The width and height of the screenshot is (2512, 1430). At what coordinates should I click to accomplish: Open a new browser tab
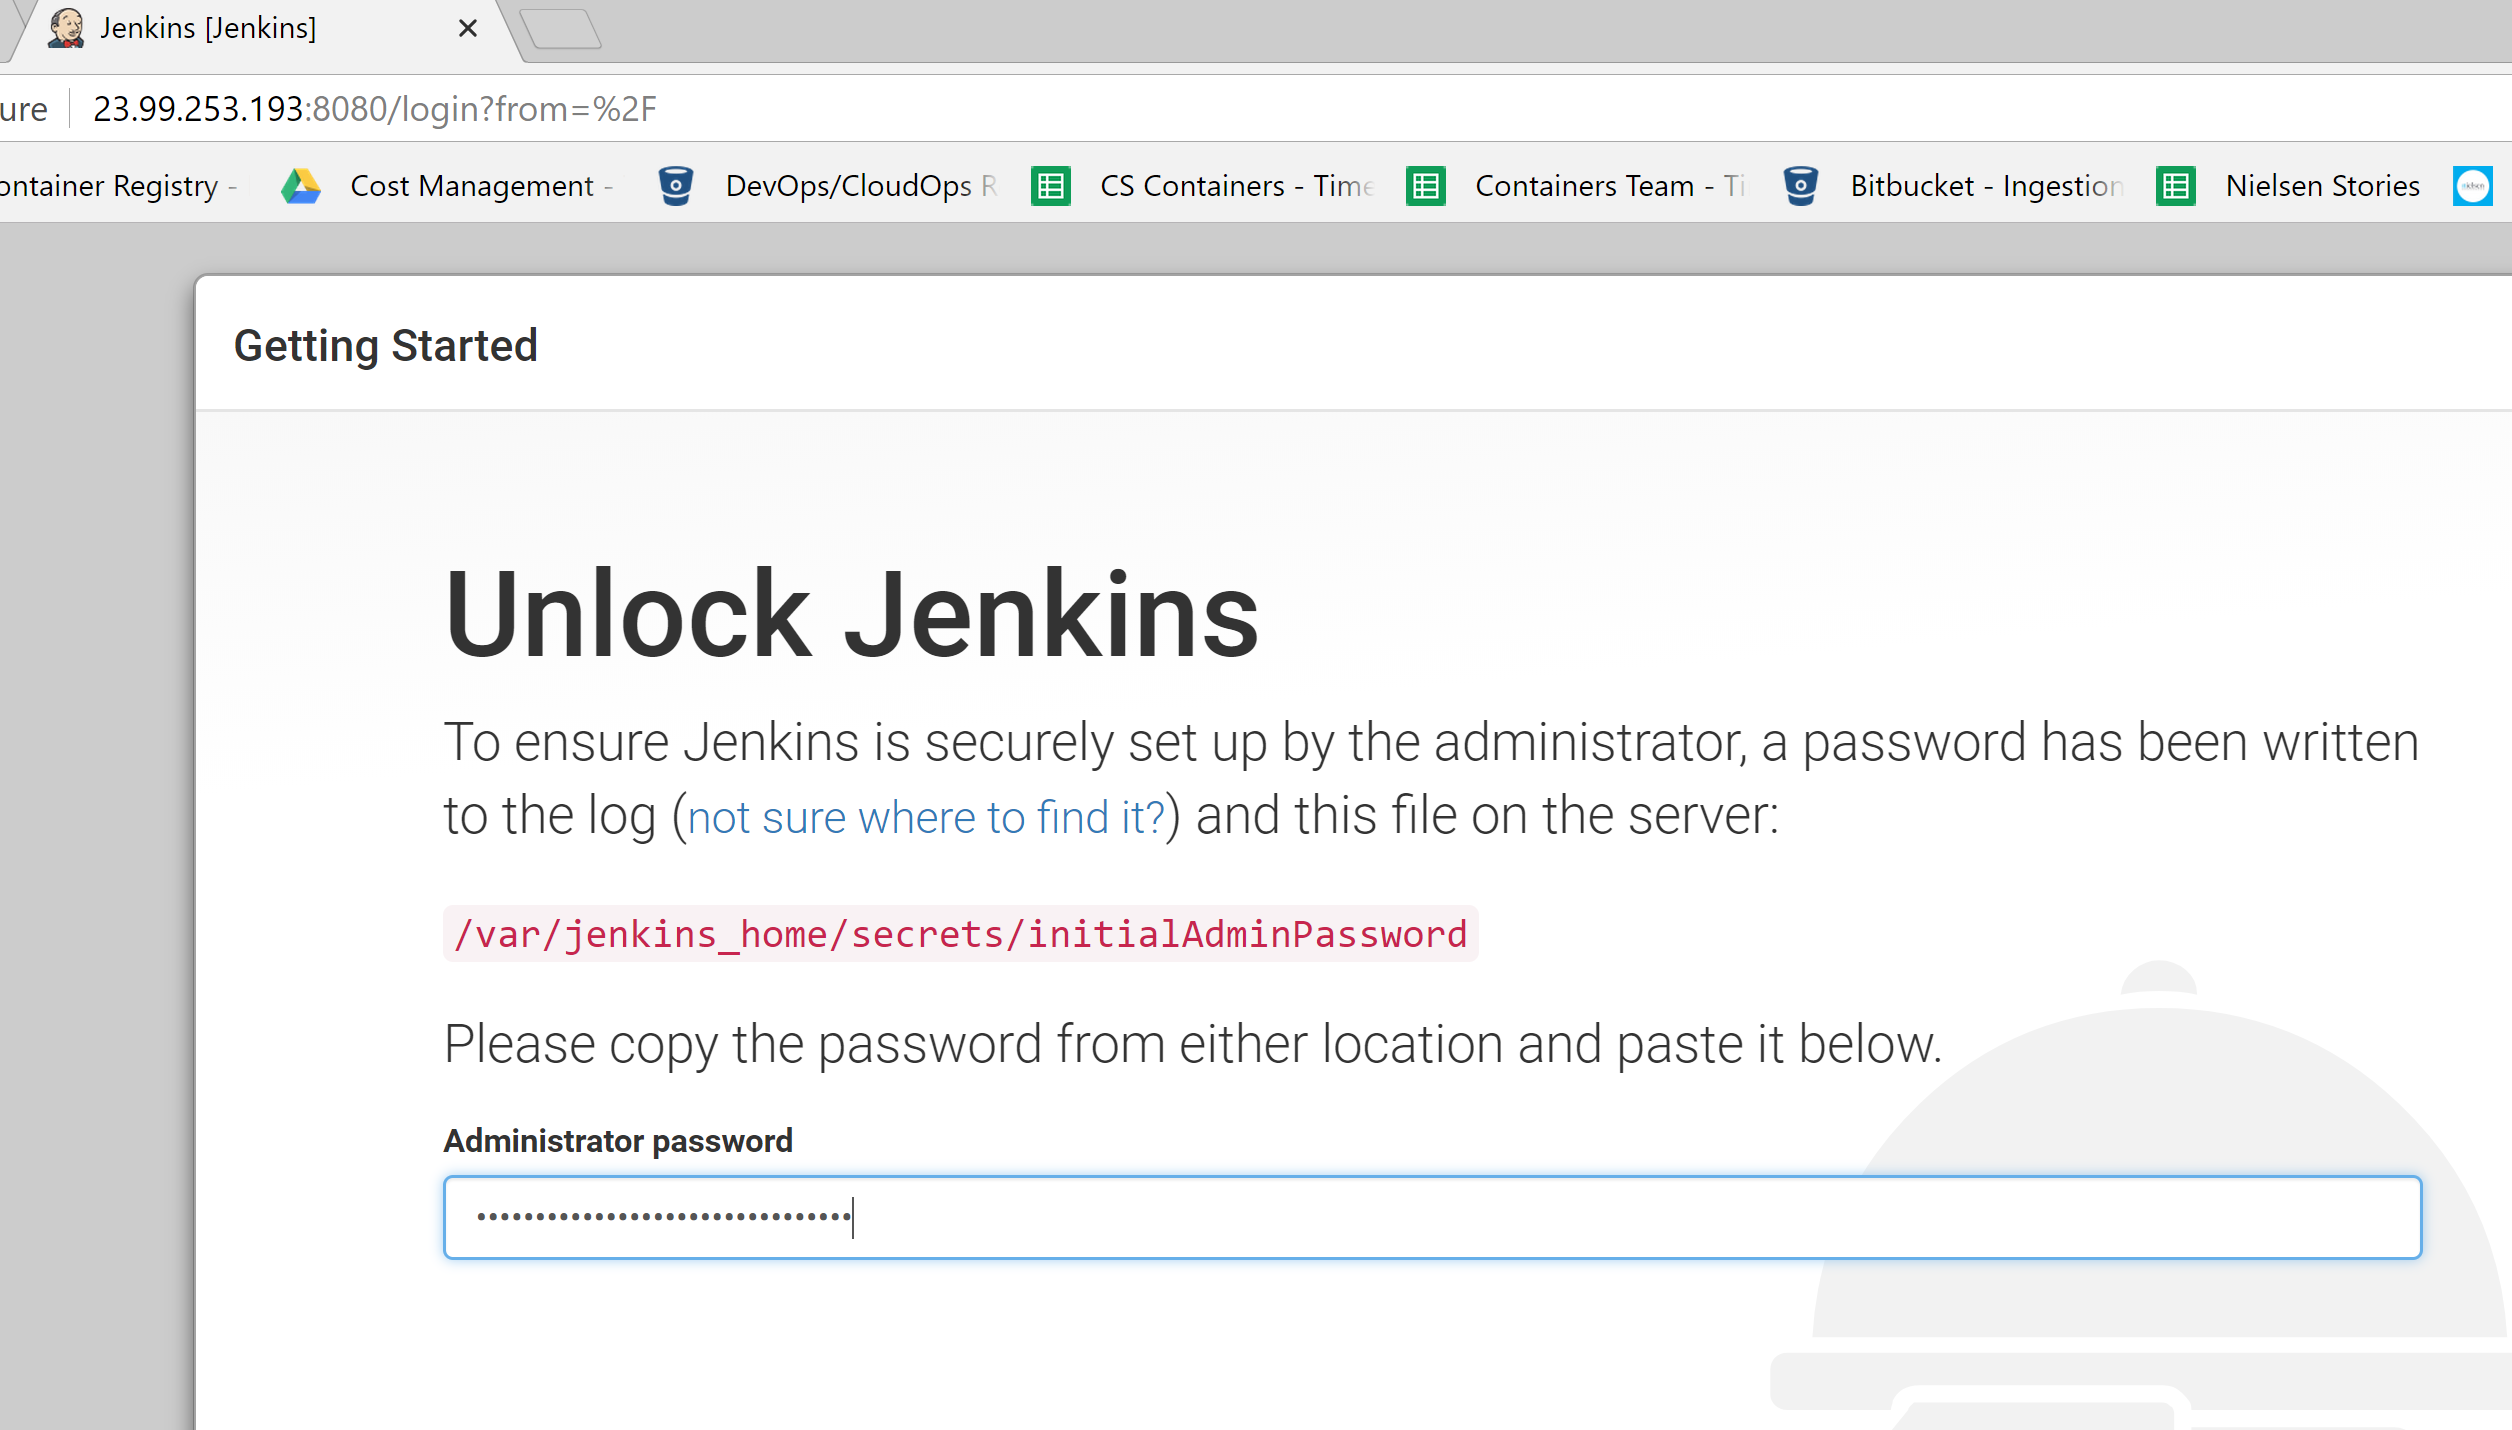click(561, 29)
